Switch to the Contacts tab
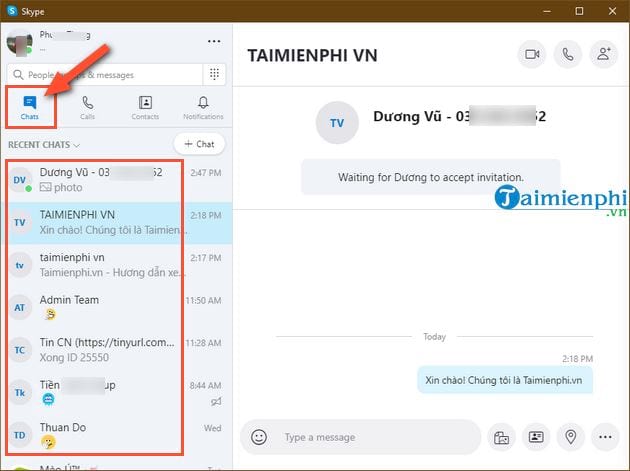The image size is (630, 471). (x=145, y=107)
